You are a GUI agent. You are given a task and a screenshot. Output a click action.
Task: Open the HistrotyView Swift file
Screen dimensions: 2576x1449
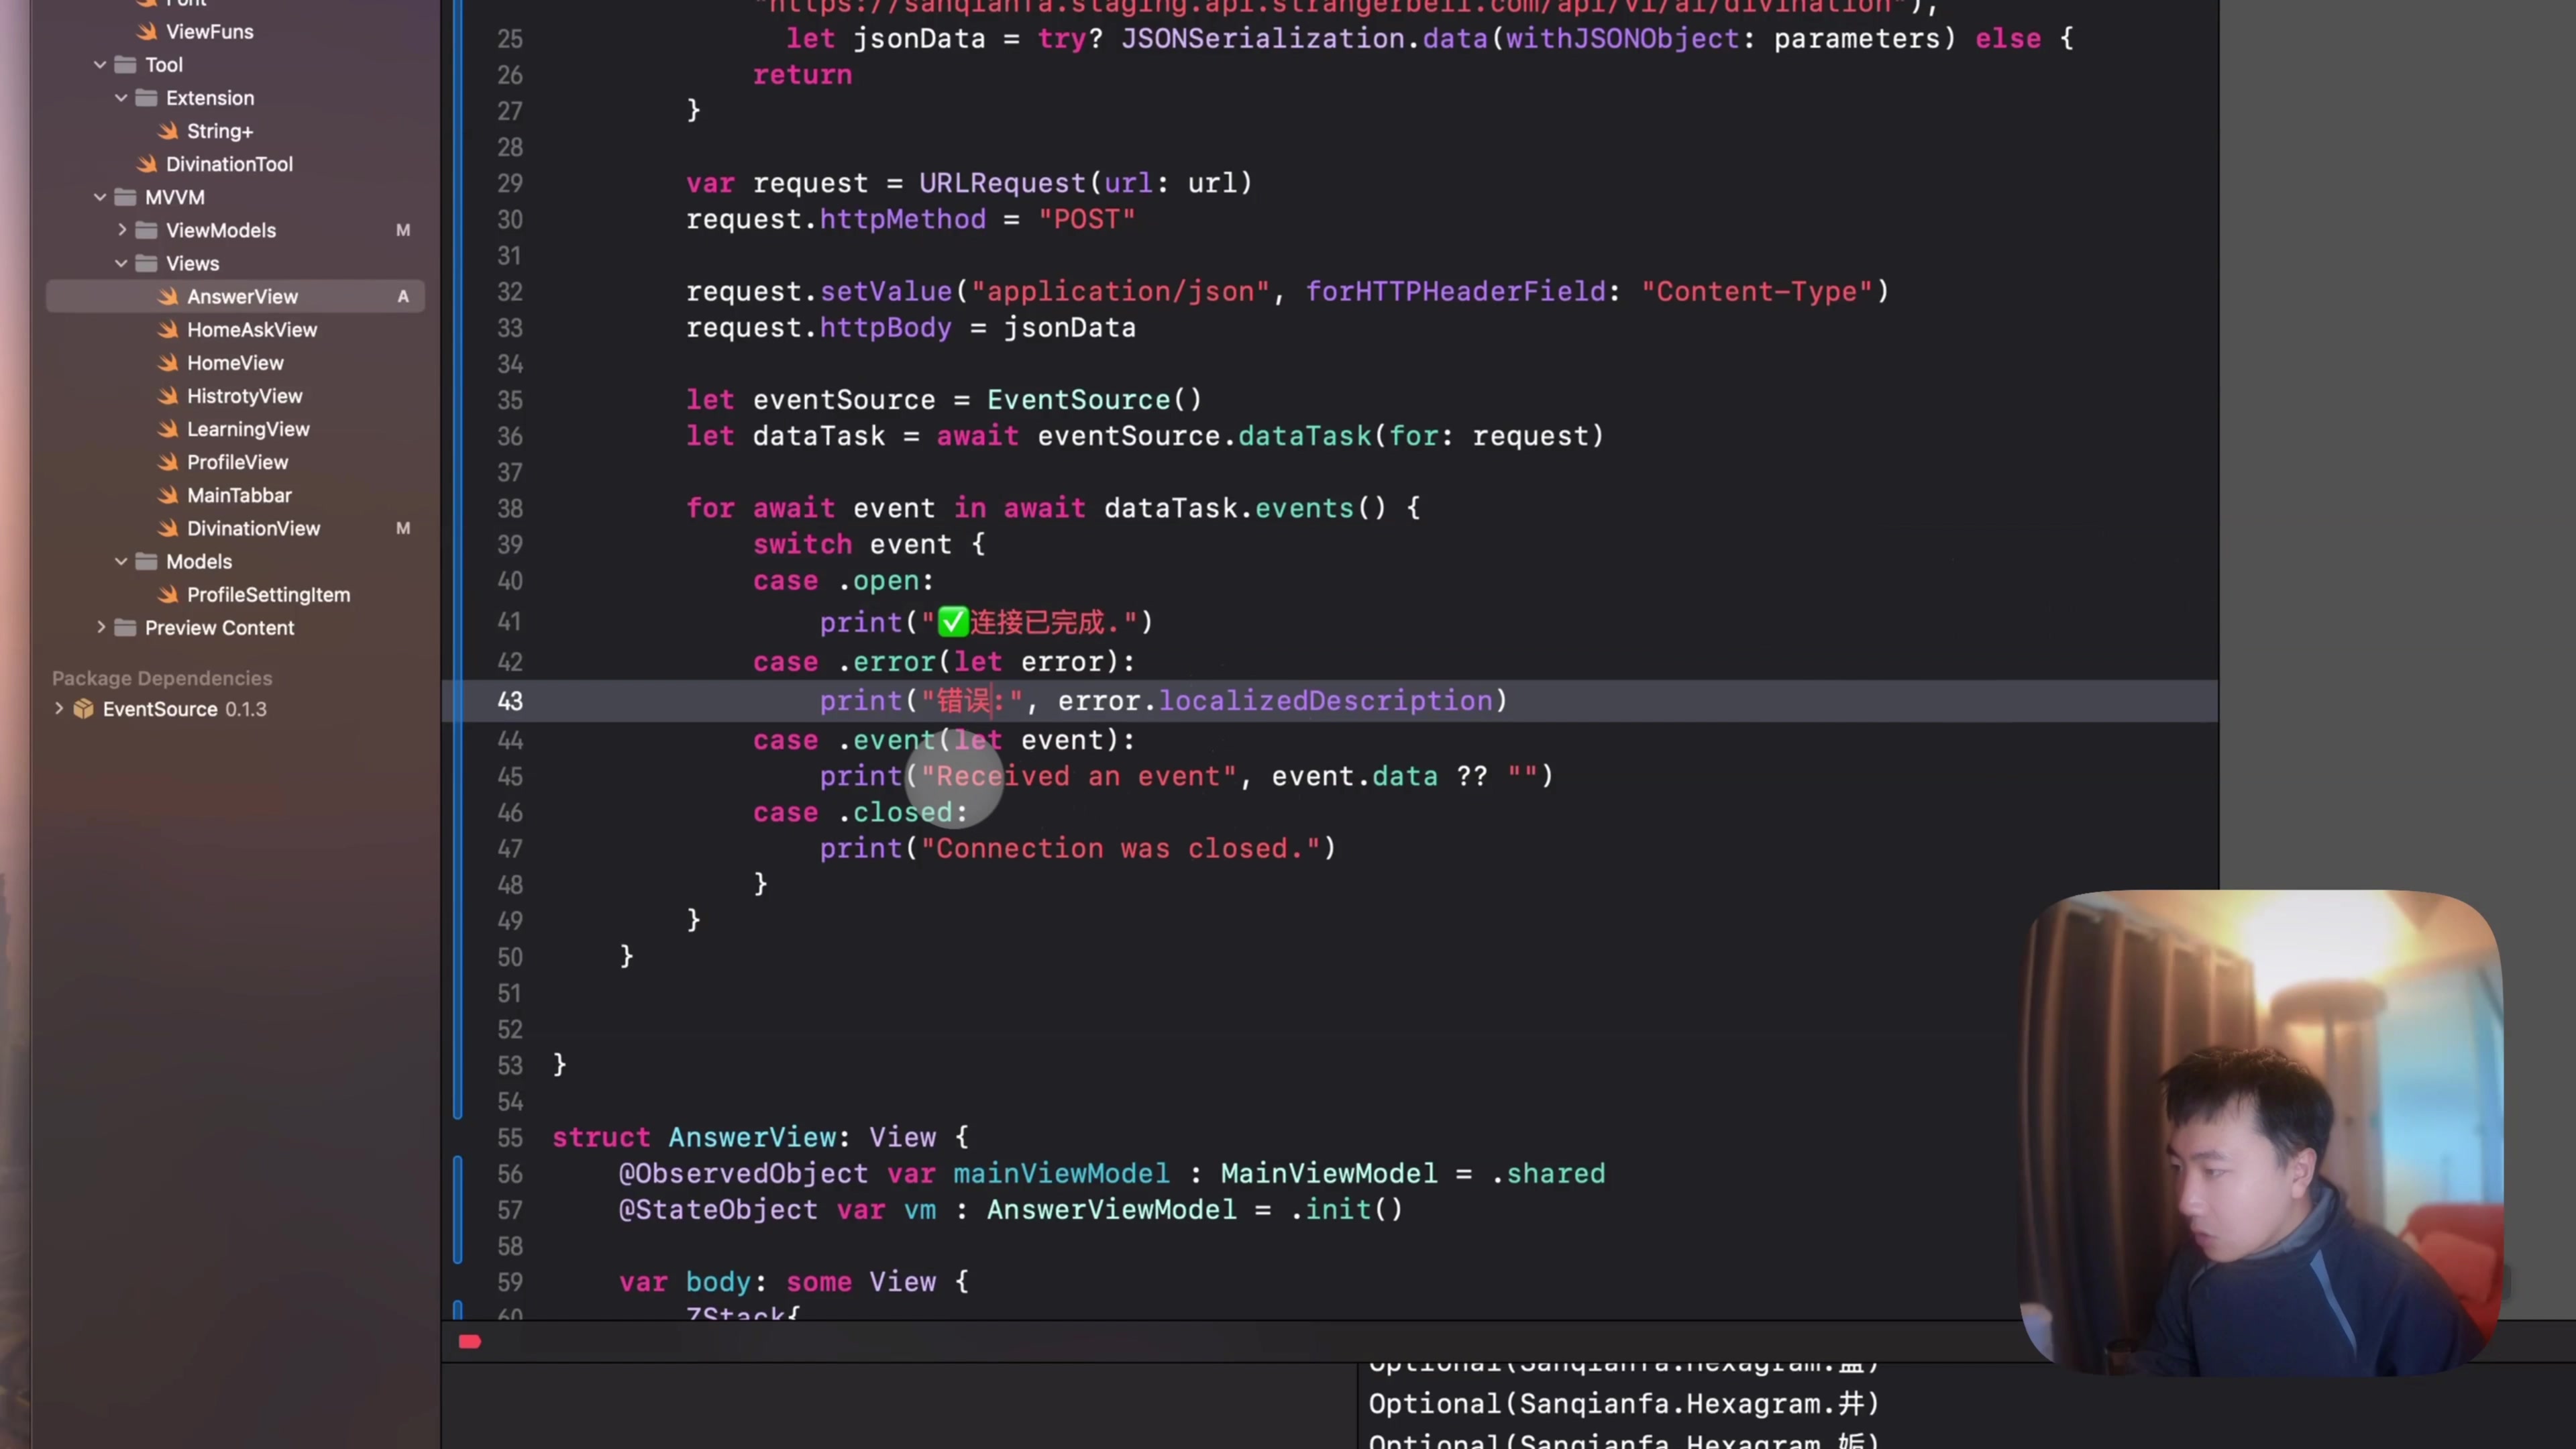tap(245, 396)
